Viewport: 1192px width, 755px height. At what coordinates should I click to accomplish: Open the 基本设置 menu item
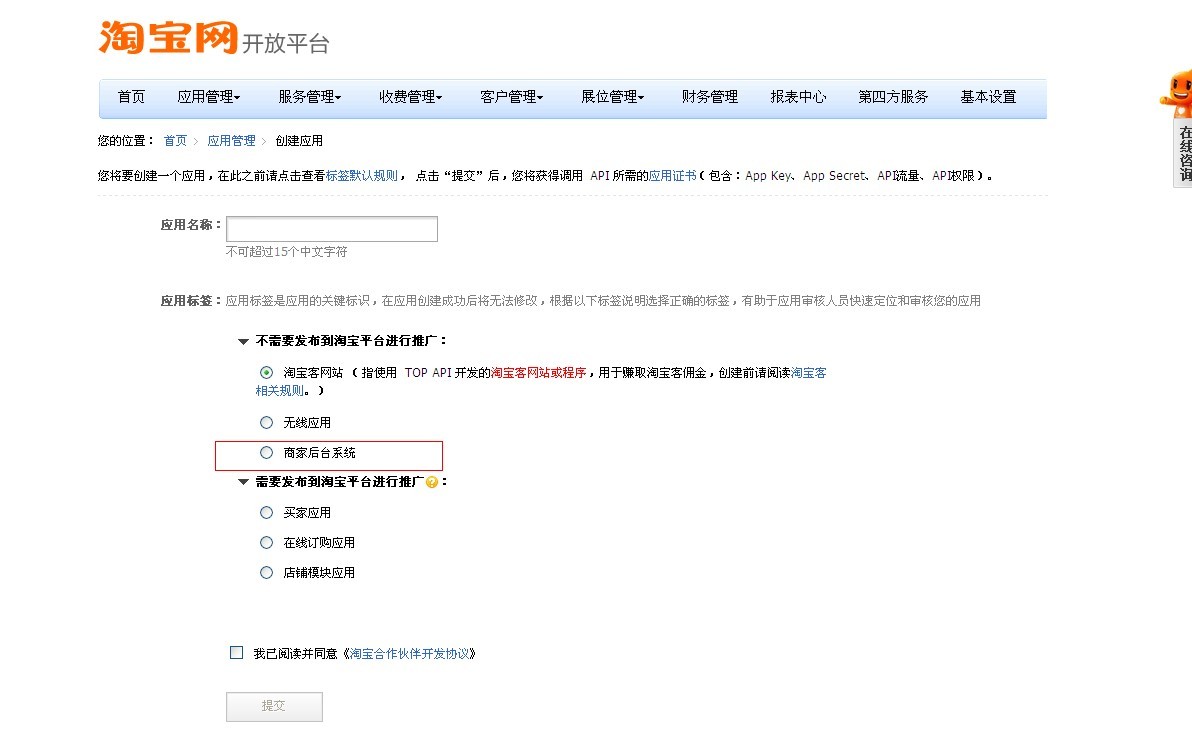point(988,97)
